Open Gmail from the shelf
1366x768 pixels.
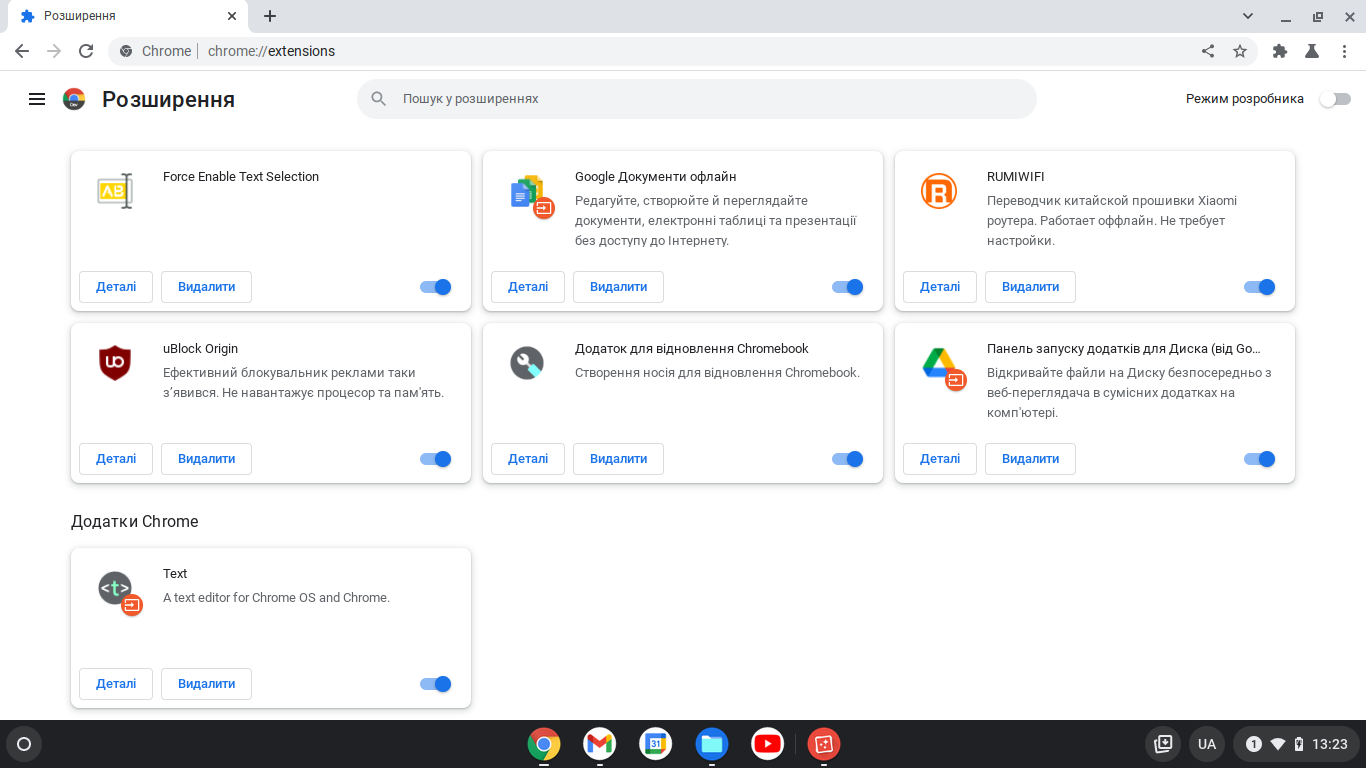(x=600, y=744)
